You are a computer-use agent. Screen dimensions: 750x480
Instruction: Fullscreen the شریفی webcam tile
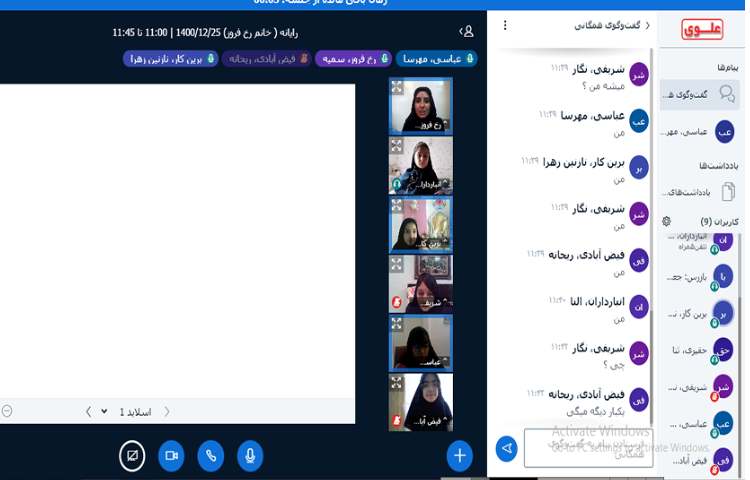tap(397, 264)
